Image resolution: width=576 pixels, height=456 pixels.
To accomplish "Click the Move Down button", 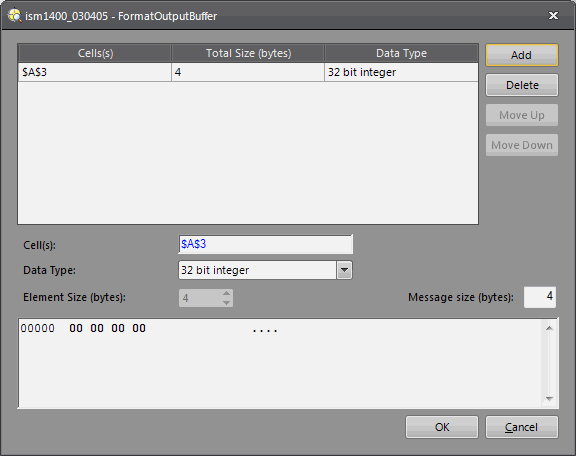I will (522, 145).
